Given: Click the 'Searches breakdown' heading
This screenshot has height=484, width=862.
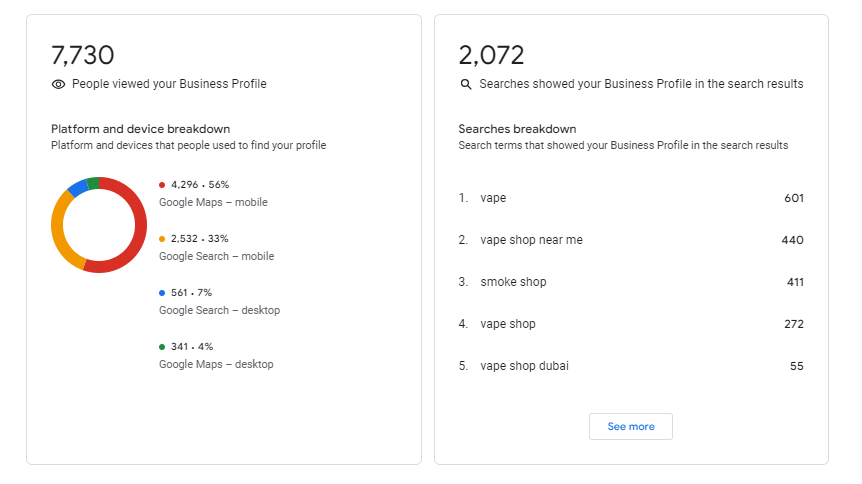Looking at the screenshot, I should click(x=517, y=129).
